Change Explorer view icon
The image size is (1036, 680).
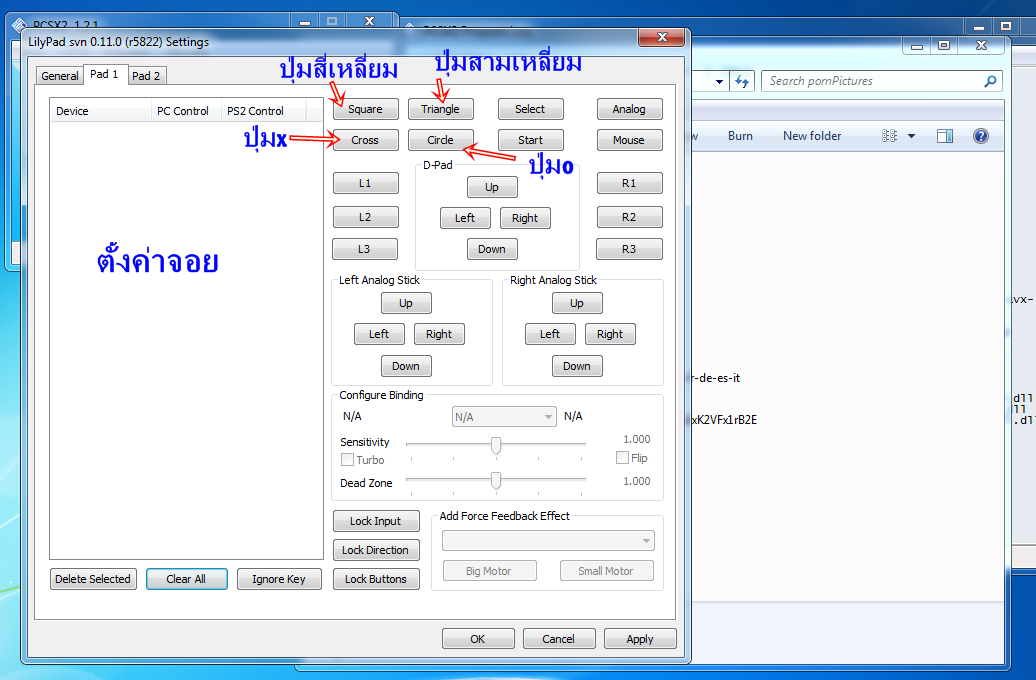pyautogui.click(x=889, y=136)
